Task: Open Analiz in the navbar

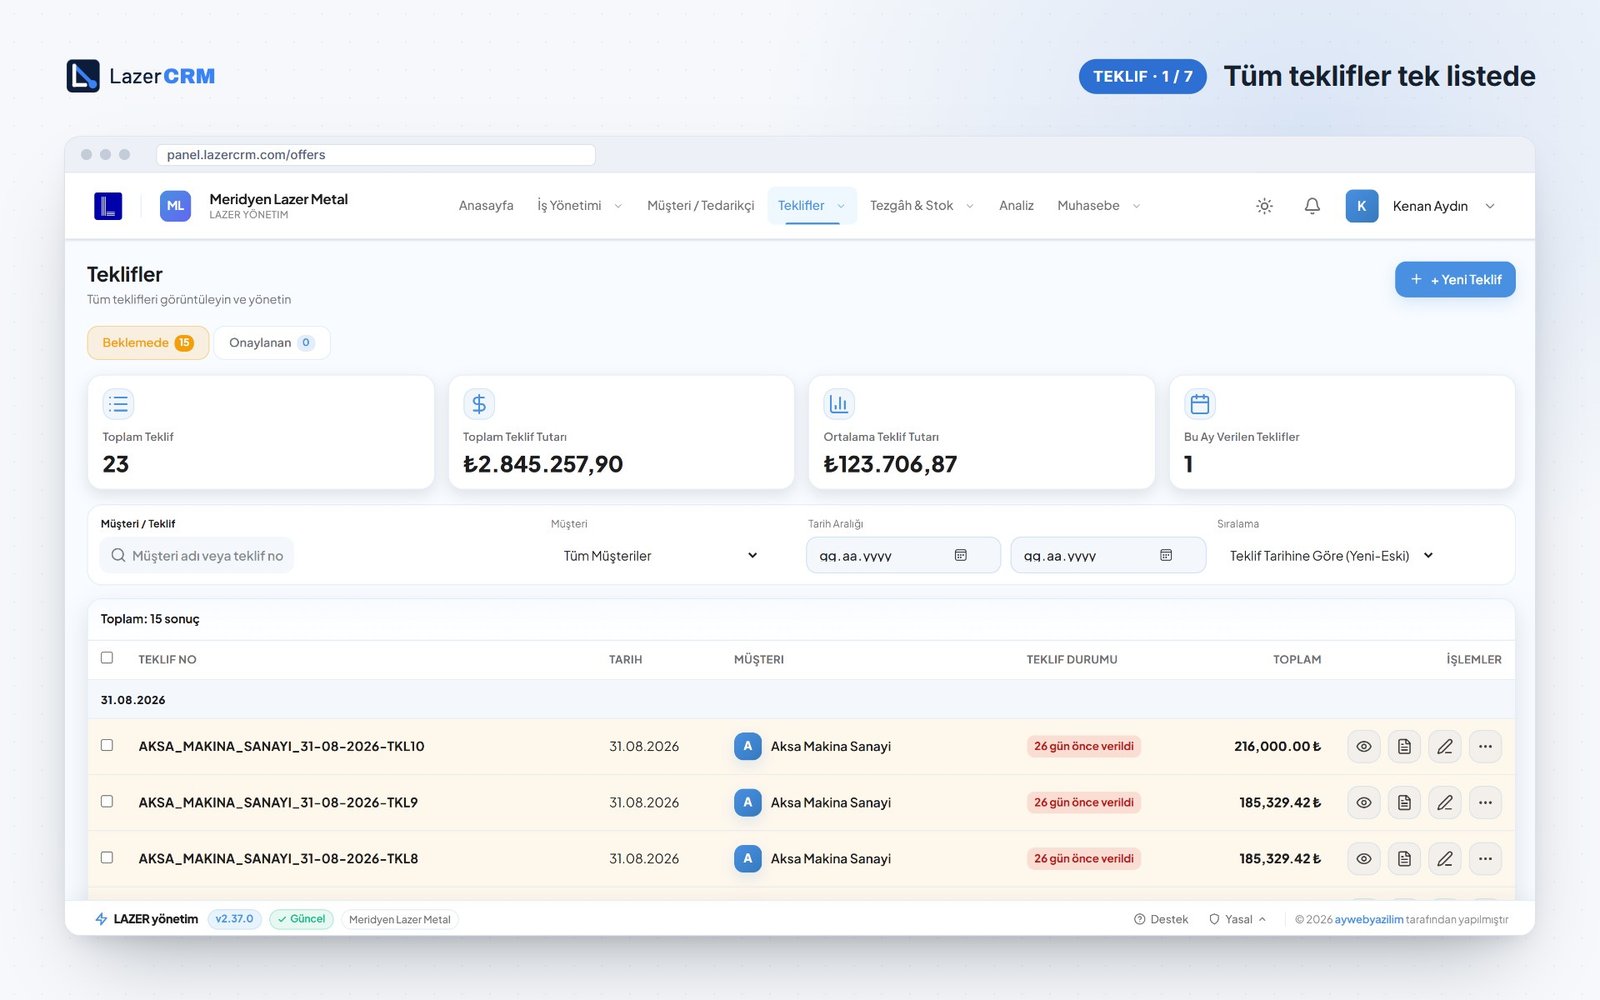Action: [x=1016, y=206]
